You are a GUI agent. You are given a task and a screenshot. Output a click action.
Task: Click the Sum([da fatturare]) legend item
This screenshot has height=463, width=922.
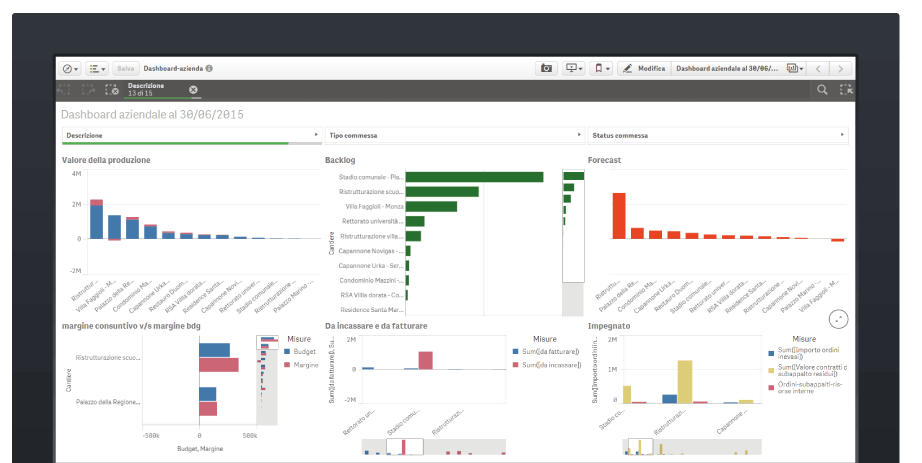coord(546,352)
